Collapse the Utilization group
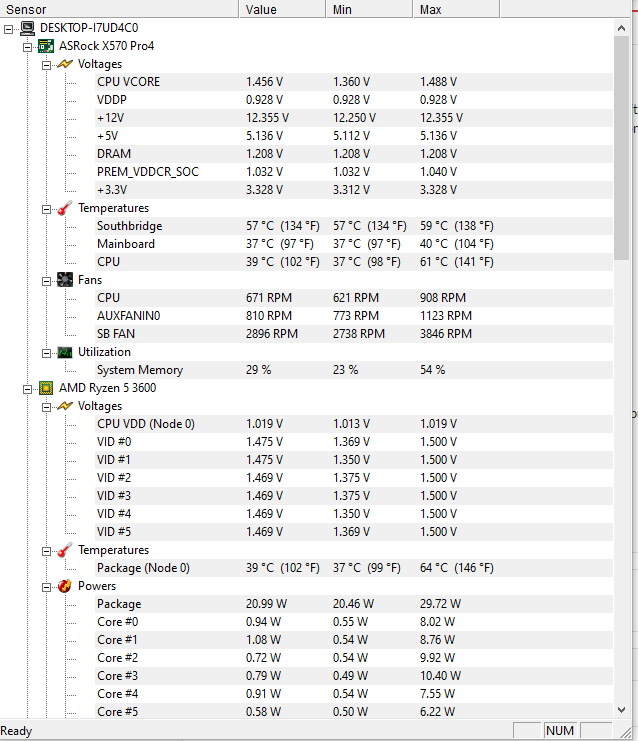Viewport: 638px width, 741px height. 46,353
